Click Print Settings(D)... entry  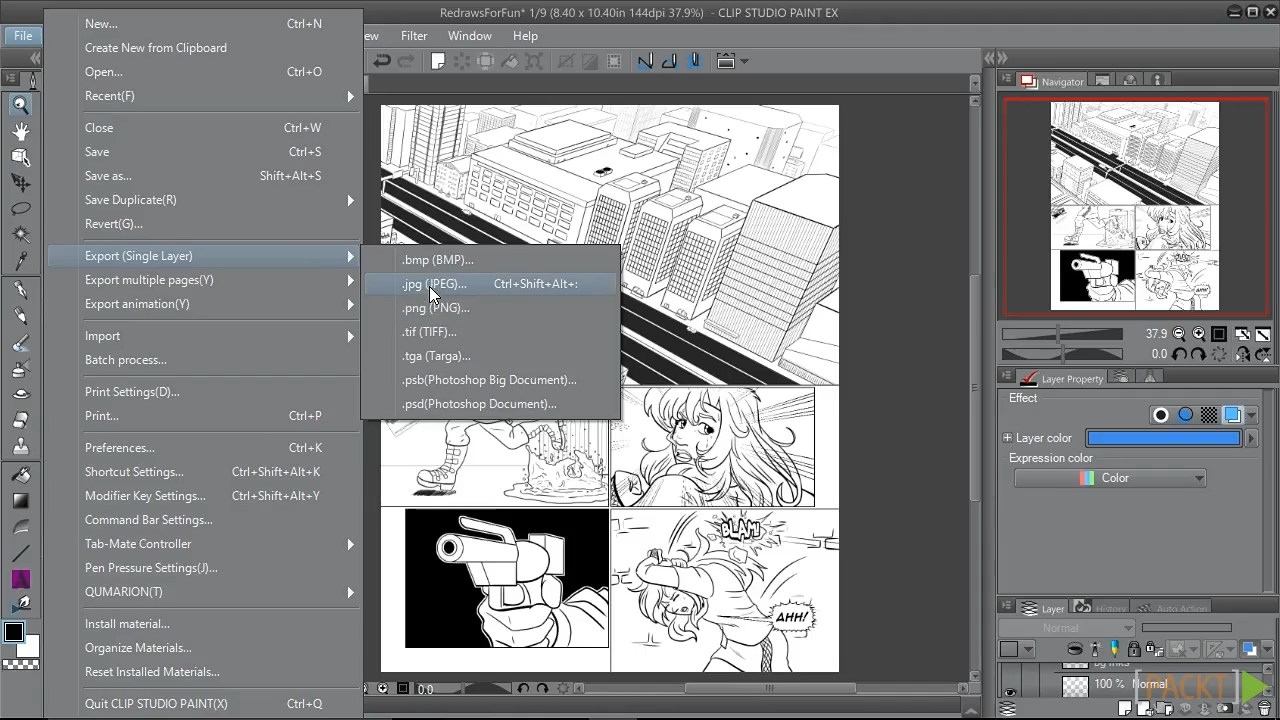pyautogui.click(x=203, y=392)
